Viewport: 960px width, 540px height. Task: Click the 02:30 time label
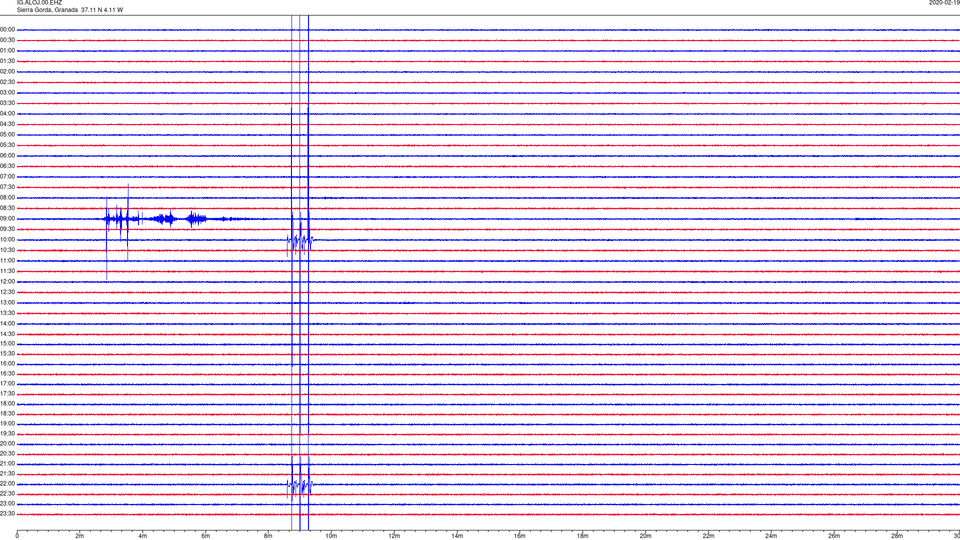pos(7,82)
